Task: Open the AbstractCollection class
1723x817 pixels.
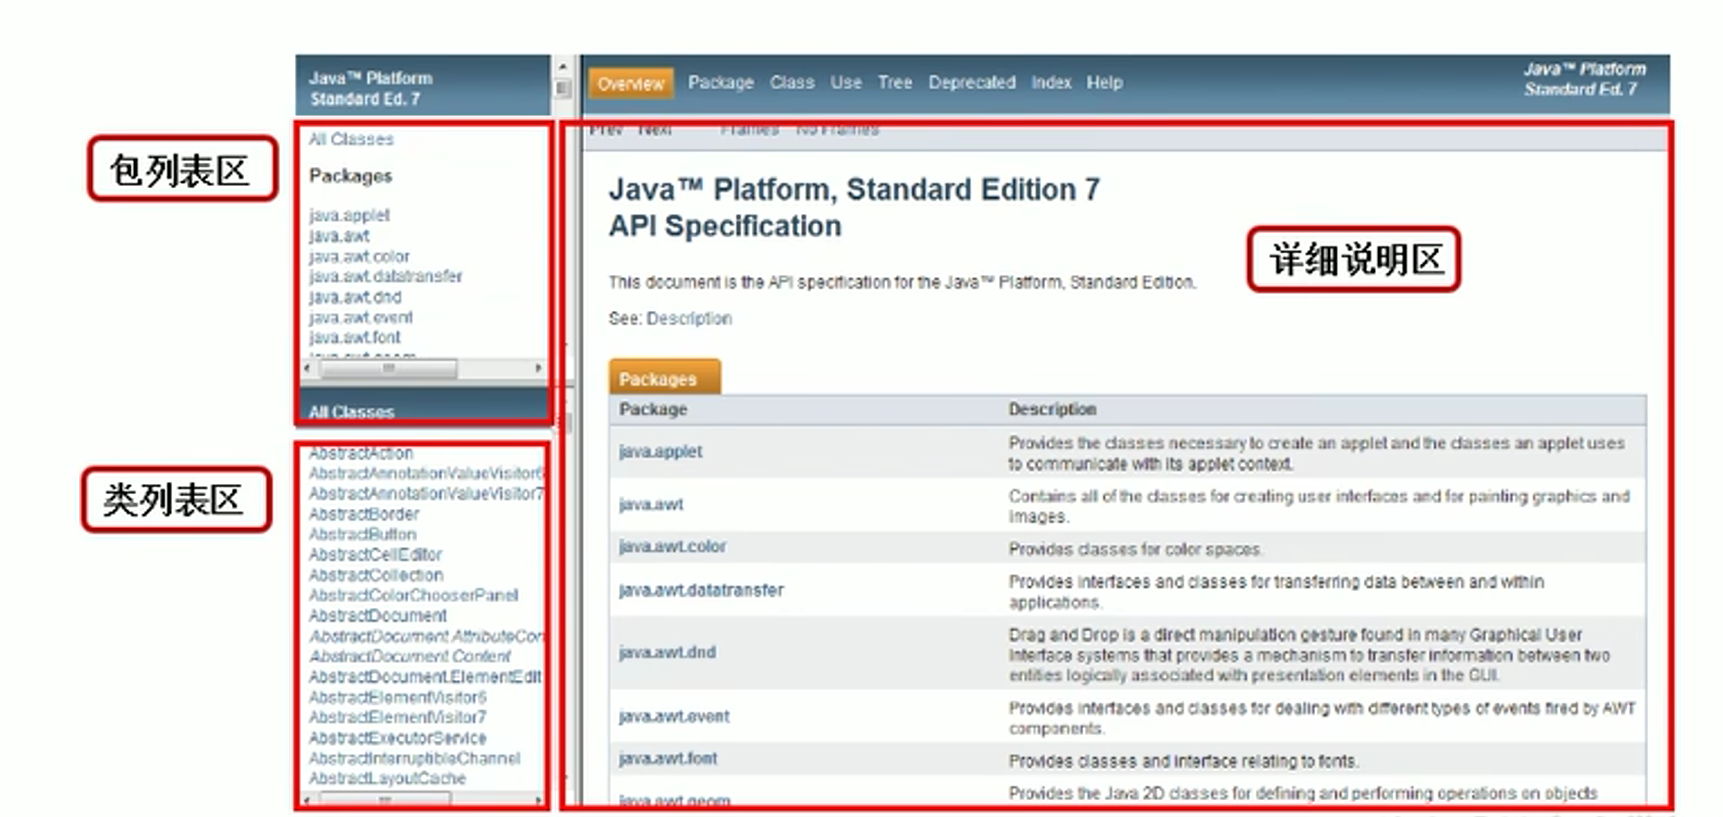Action: pos(376,575)
